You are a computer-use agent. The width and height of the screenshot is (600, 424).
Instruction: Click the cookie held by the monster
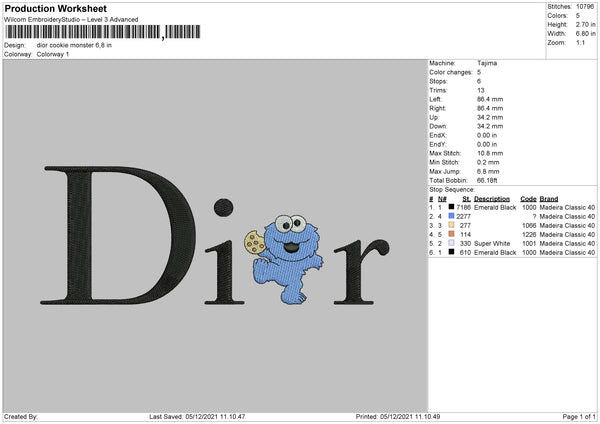254,242
